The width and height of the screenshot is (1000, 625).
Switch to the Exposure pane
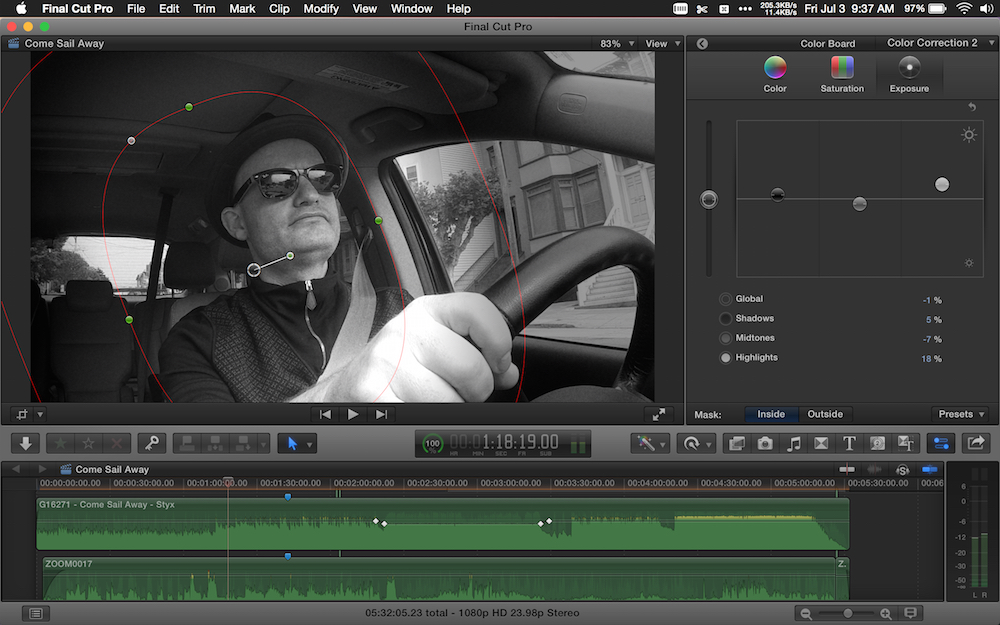click(909, 74)
